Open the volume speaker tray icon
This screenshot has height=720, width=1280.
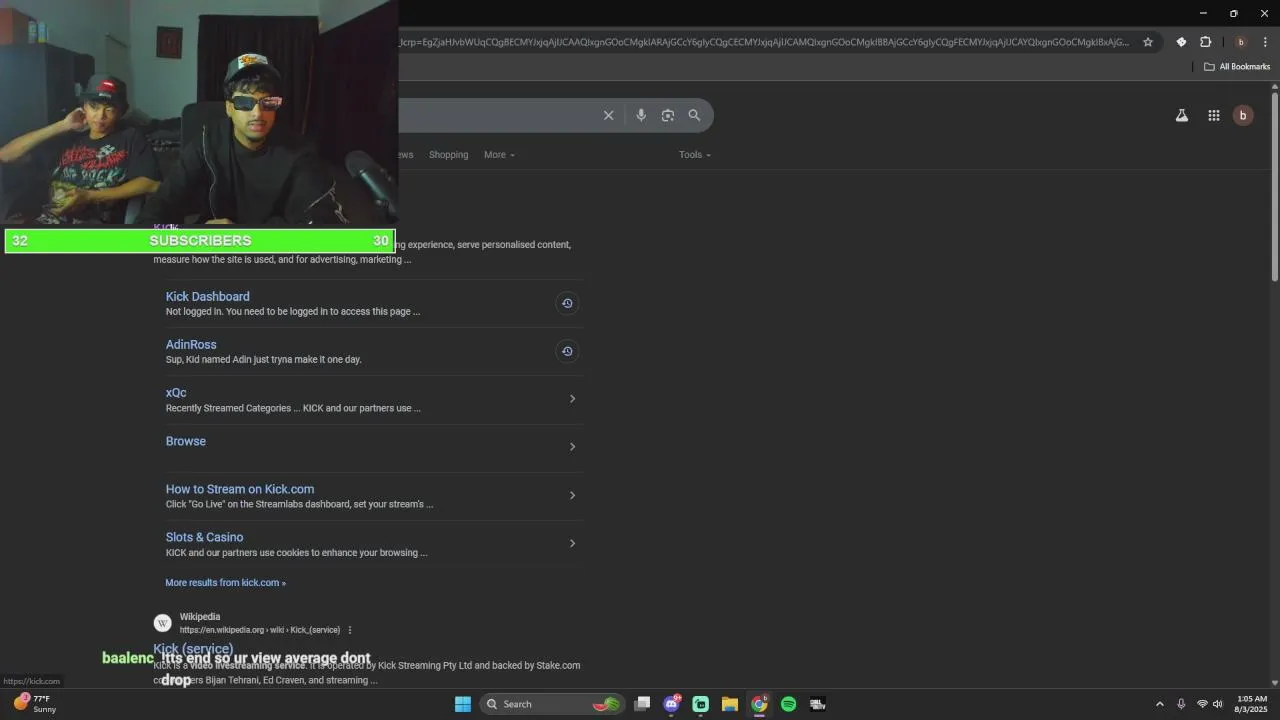click(x=1218, y=704)
